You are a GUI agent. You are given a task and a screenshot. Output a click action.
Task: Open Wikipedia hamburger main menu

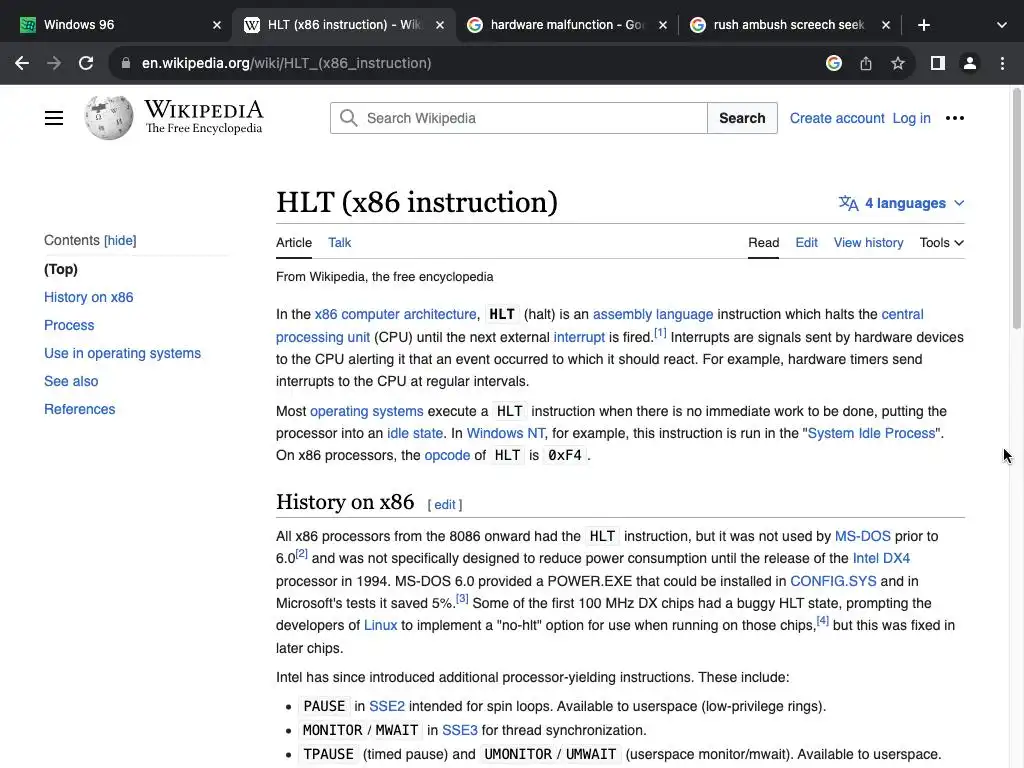(54, 118)
